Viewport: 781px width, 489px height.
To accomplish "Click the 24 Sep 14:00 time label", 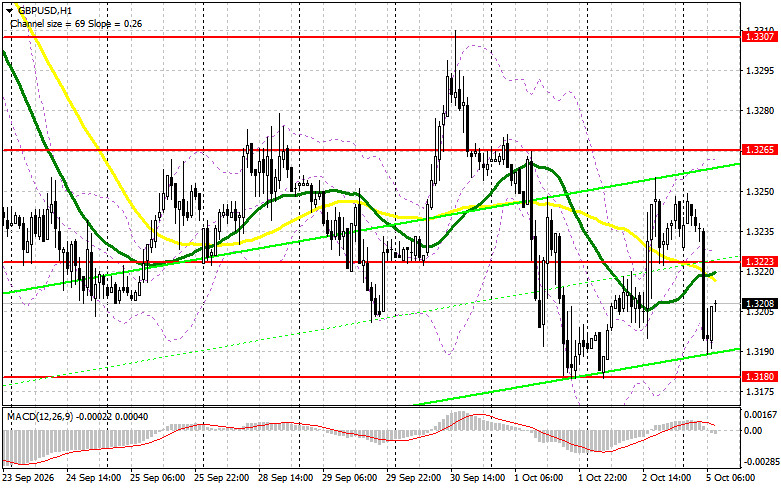I will click(94, 478).
